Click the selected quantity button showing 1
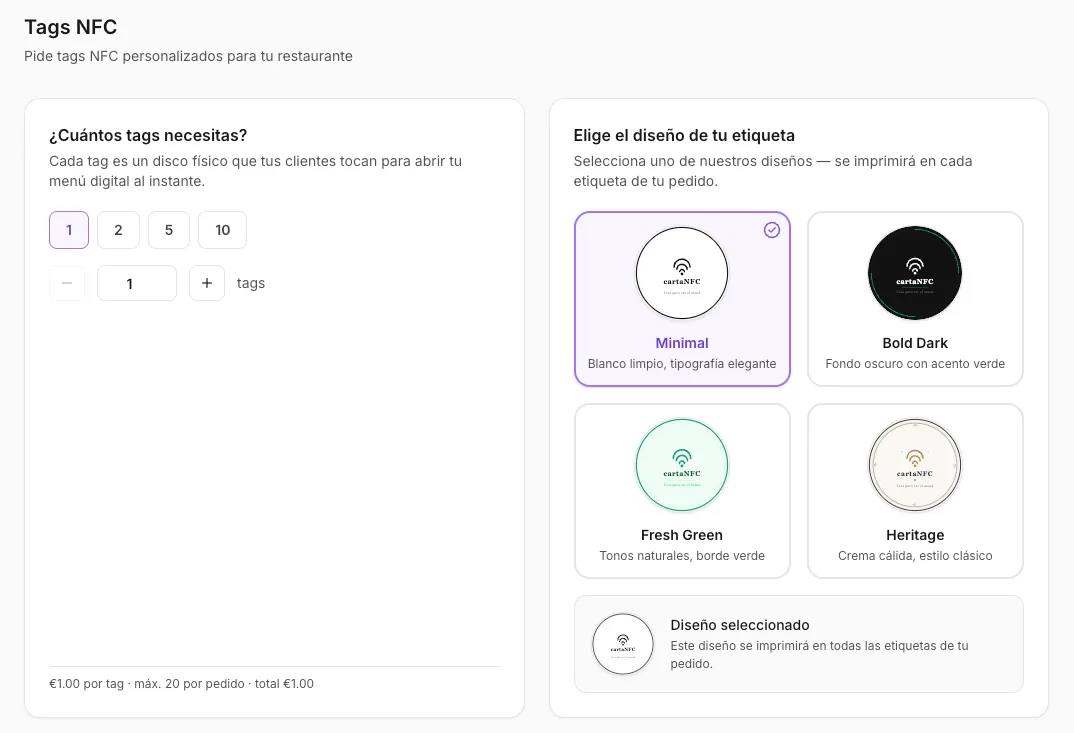Image resolution: width=1074 pixels, height=733 pixels. point(68,229)
